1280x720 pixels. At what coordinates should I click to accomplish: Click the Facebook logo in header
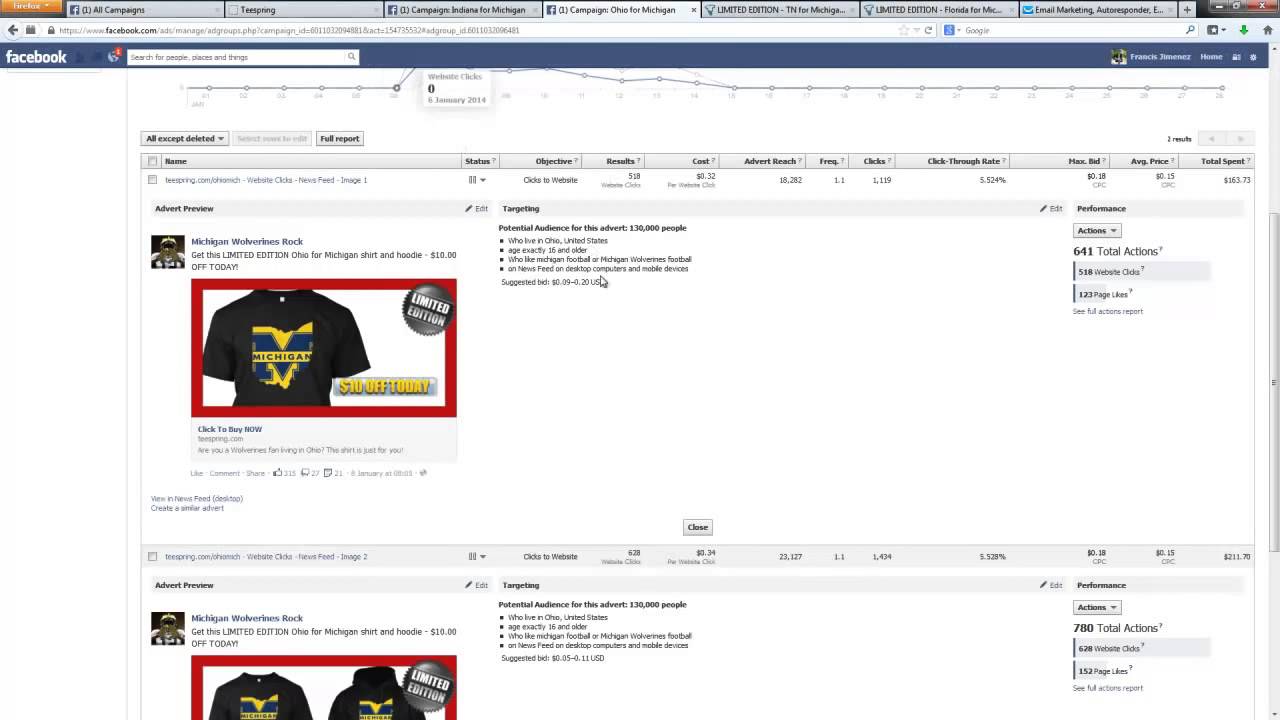pyautogui.click(x=36, y=57)
